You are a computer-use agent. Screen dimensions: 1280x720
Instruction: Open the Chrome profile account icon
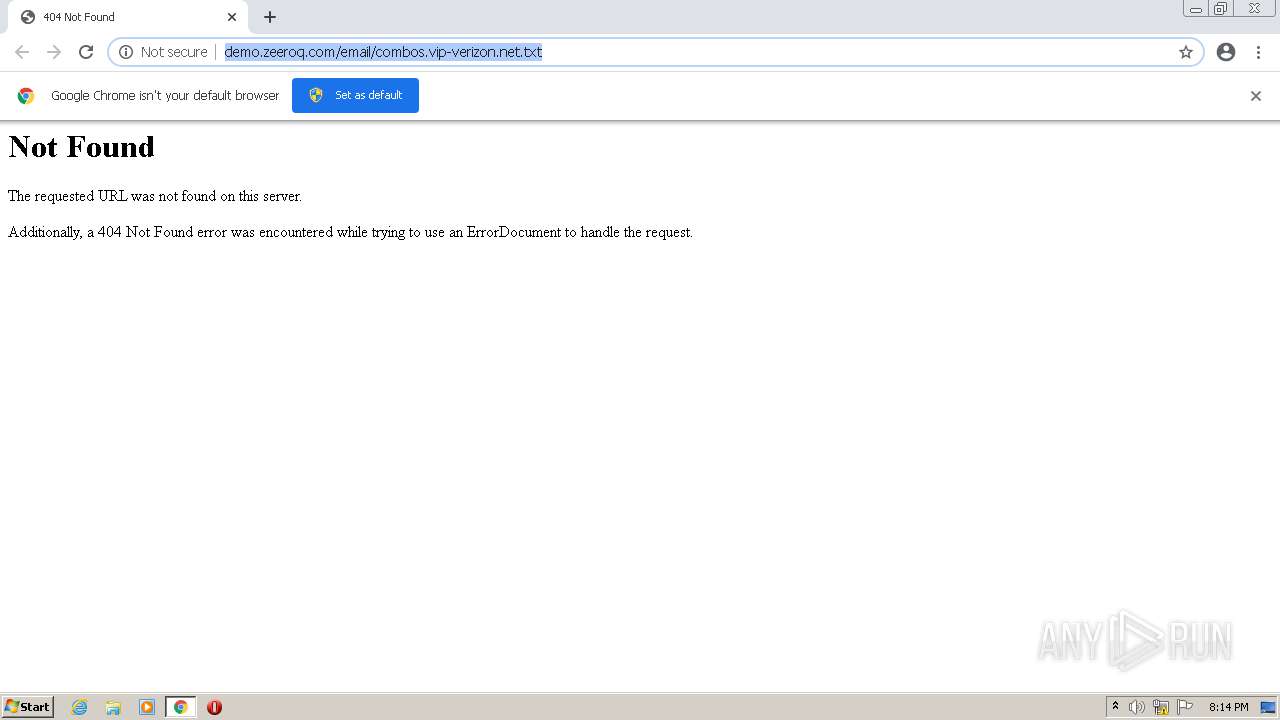1226,52
